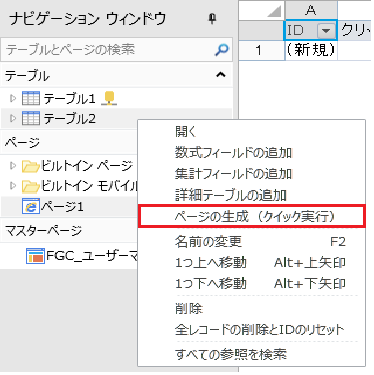Click the ビルトイン ページ folder icon
Viewport: 374px width, 375px height.
pyautogui.click(x=31, y=166)
